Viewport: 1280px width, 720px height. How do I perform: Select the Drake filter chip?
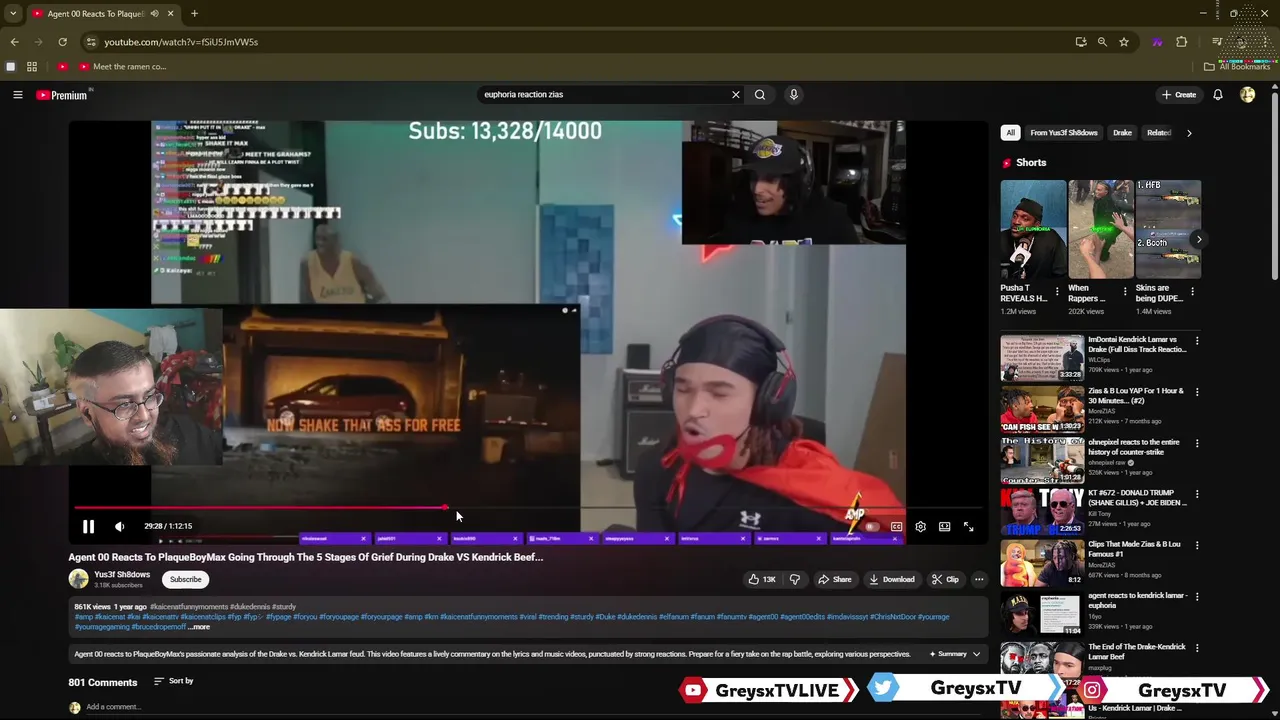tap(1122, 133)
